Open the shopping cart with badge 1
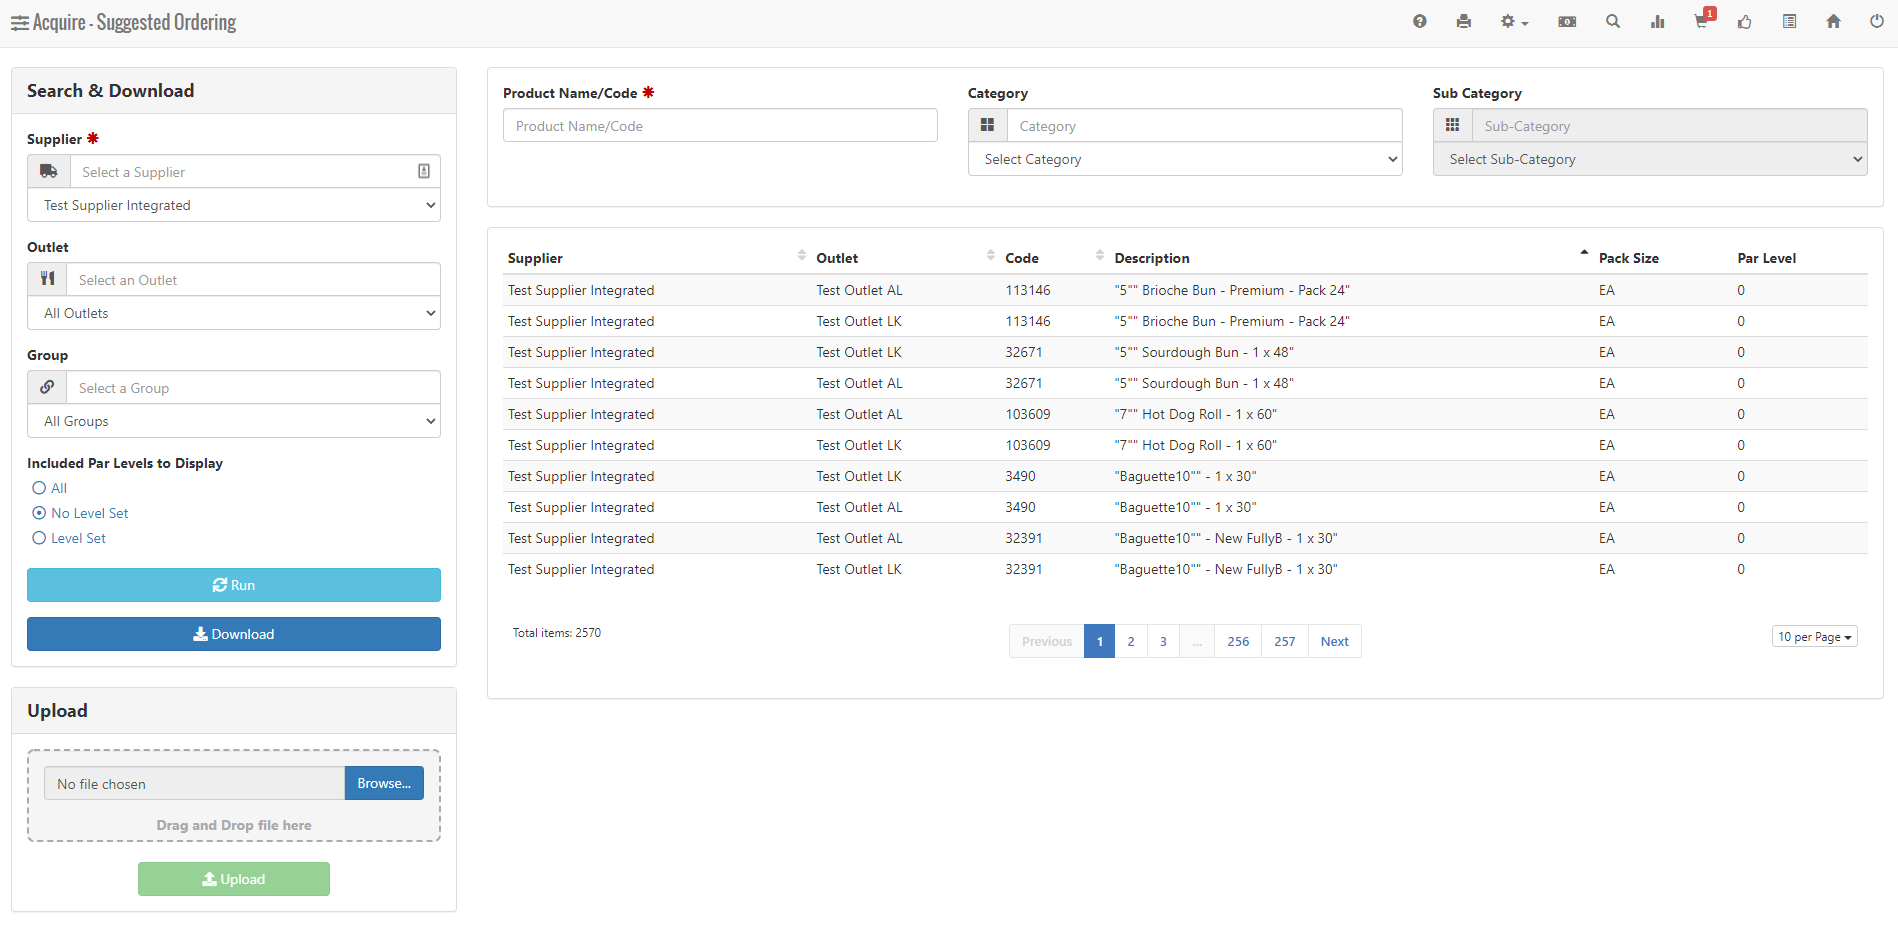 pyautogui.click(x=1703, y=19)
